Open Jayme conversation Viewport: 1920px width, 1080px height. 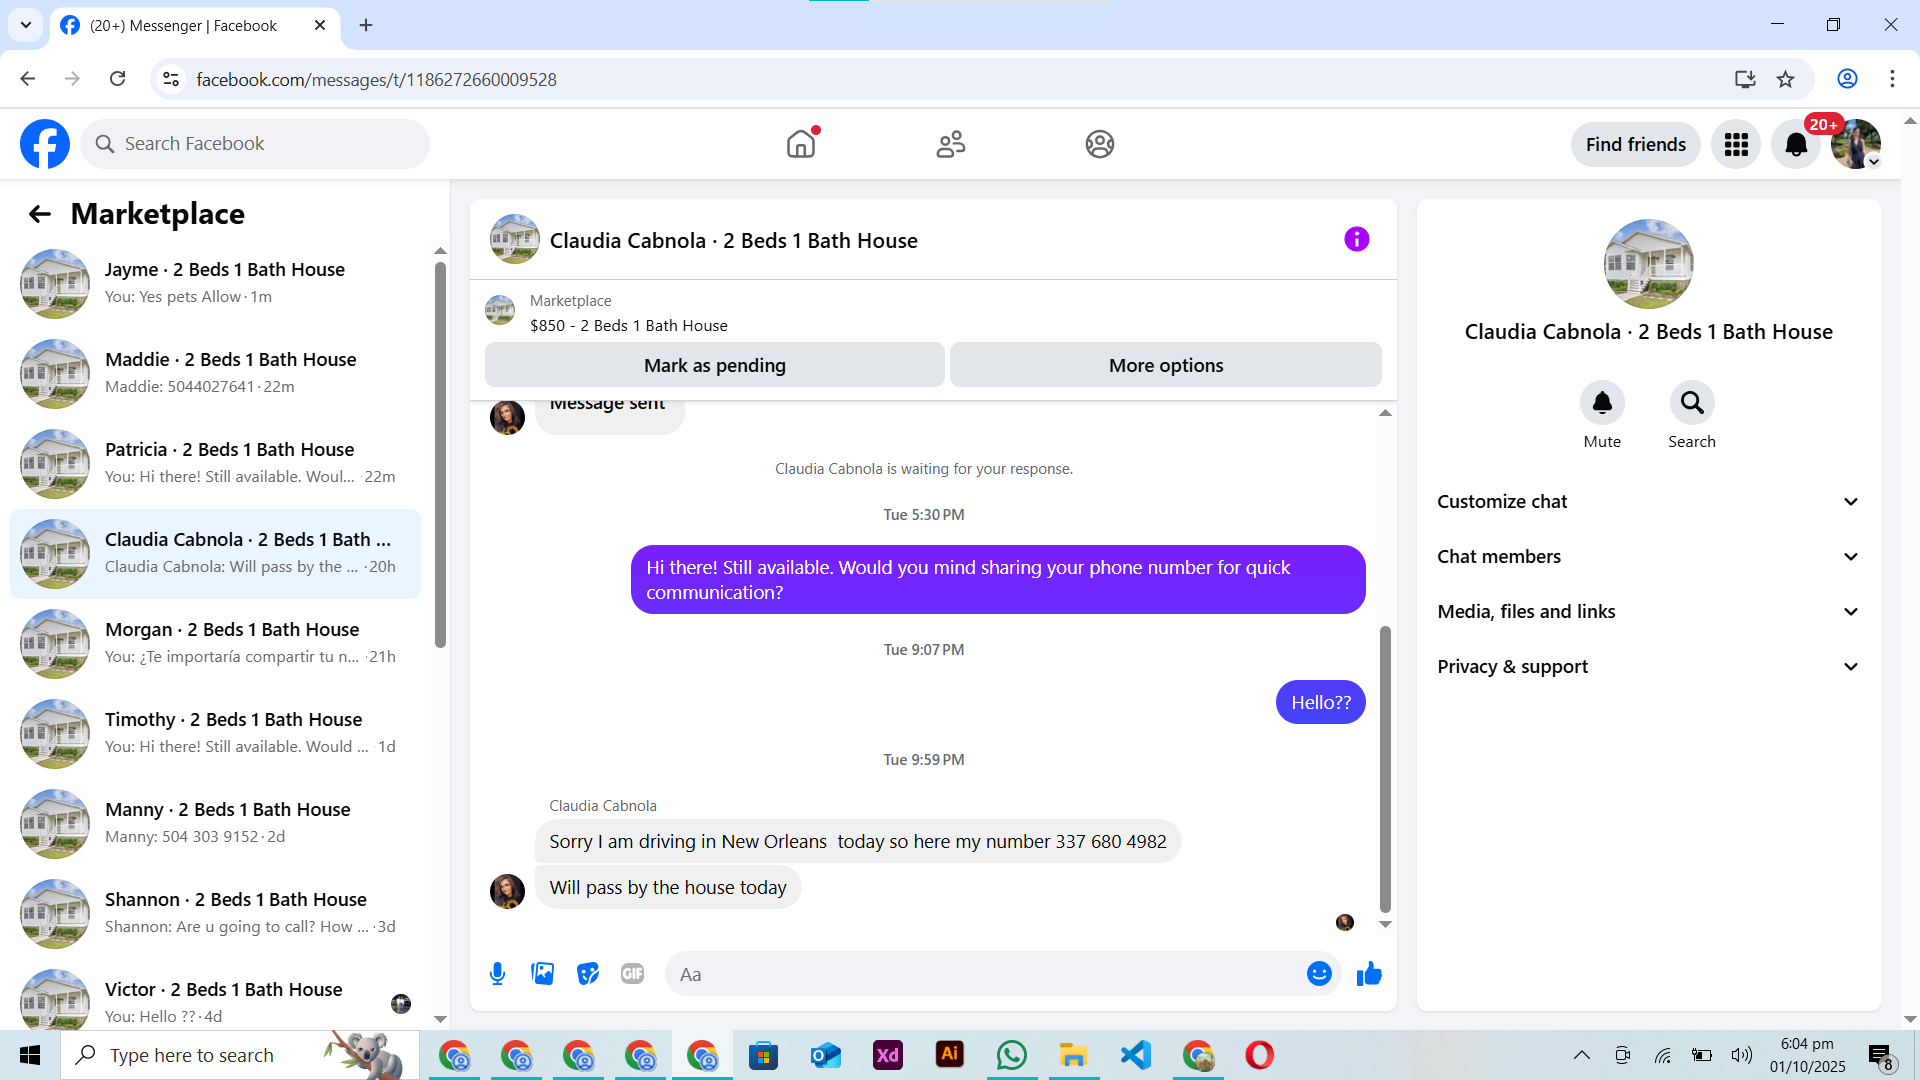click(215, 284)
